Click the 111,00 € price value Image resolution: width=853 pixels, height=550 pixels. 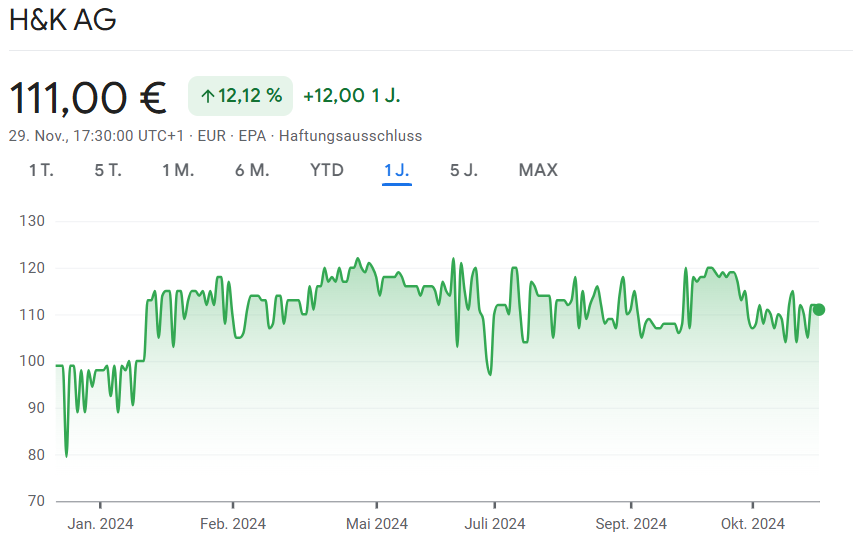click(88, 98)
